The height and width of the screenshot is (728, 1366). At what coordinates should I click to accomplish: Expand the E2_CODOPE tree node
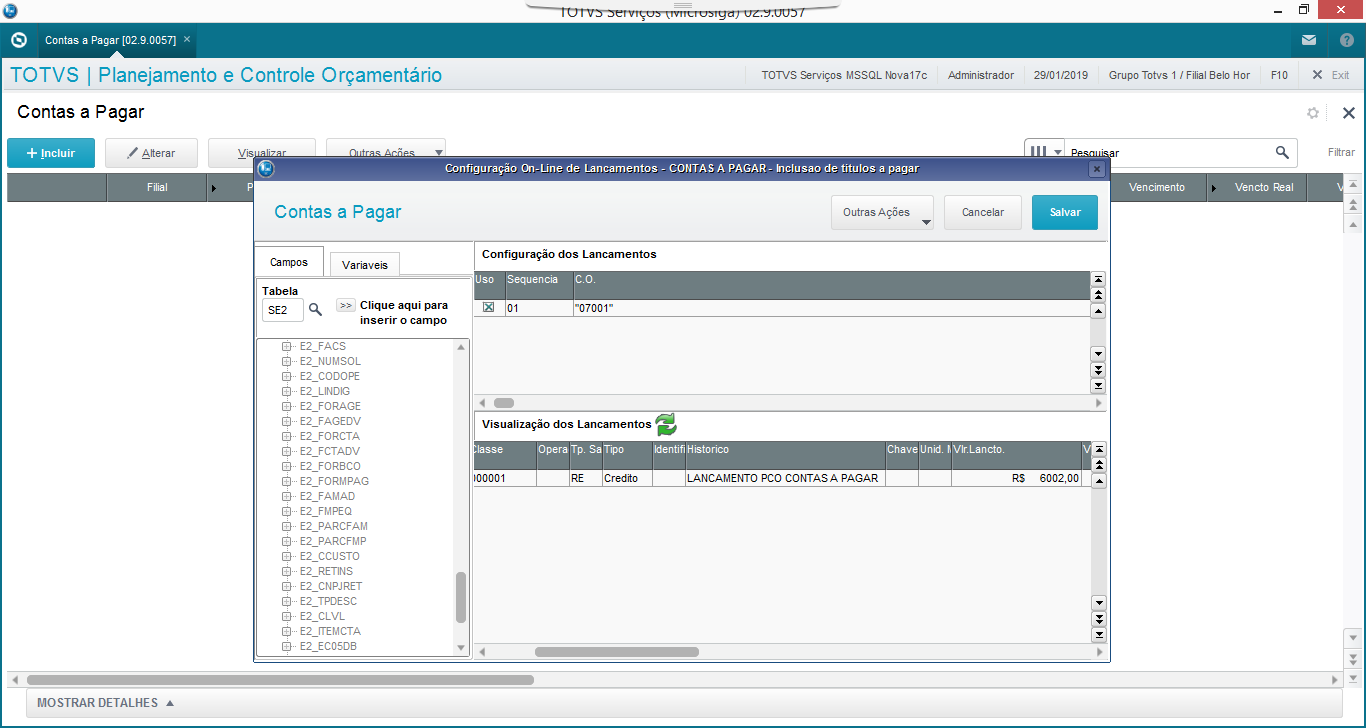coord(286,377)
